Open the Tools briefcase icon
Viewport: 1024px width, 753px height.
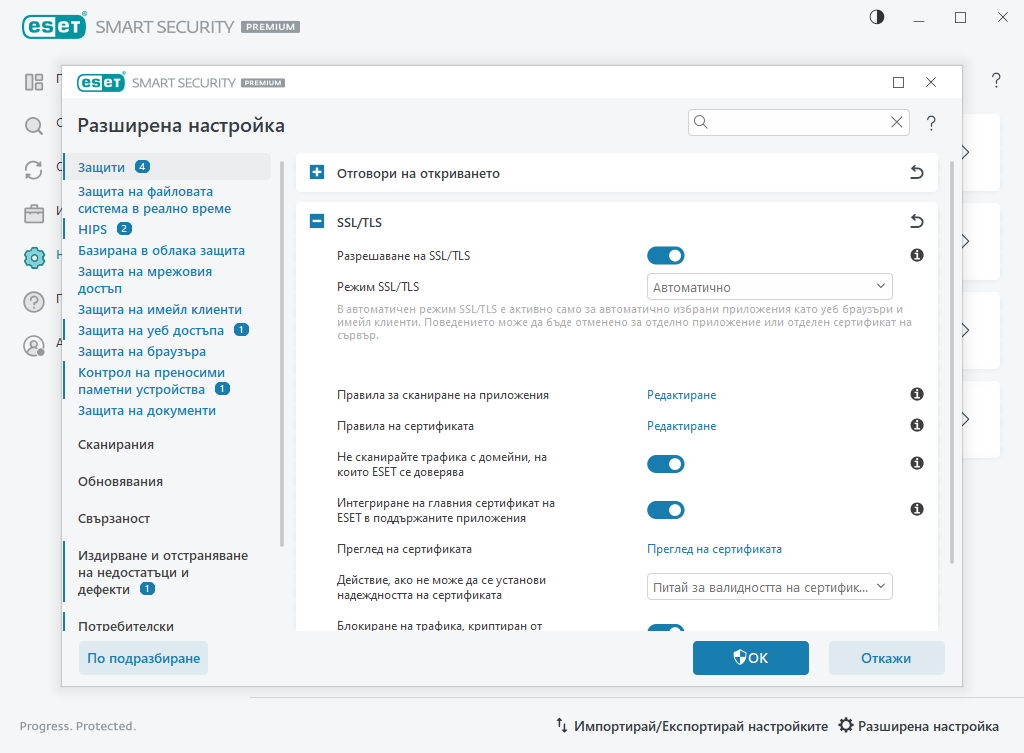pyautogui.click(x=33, y=214)
